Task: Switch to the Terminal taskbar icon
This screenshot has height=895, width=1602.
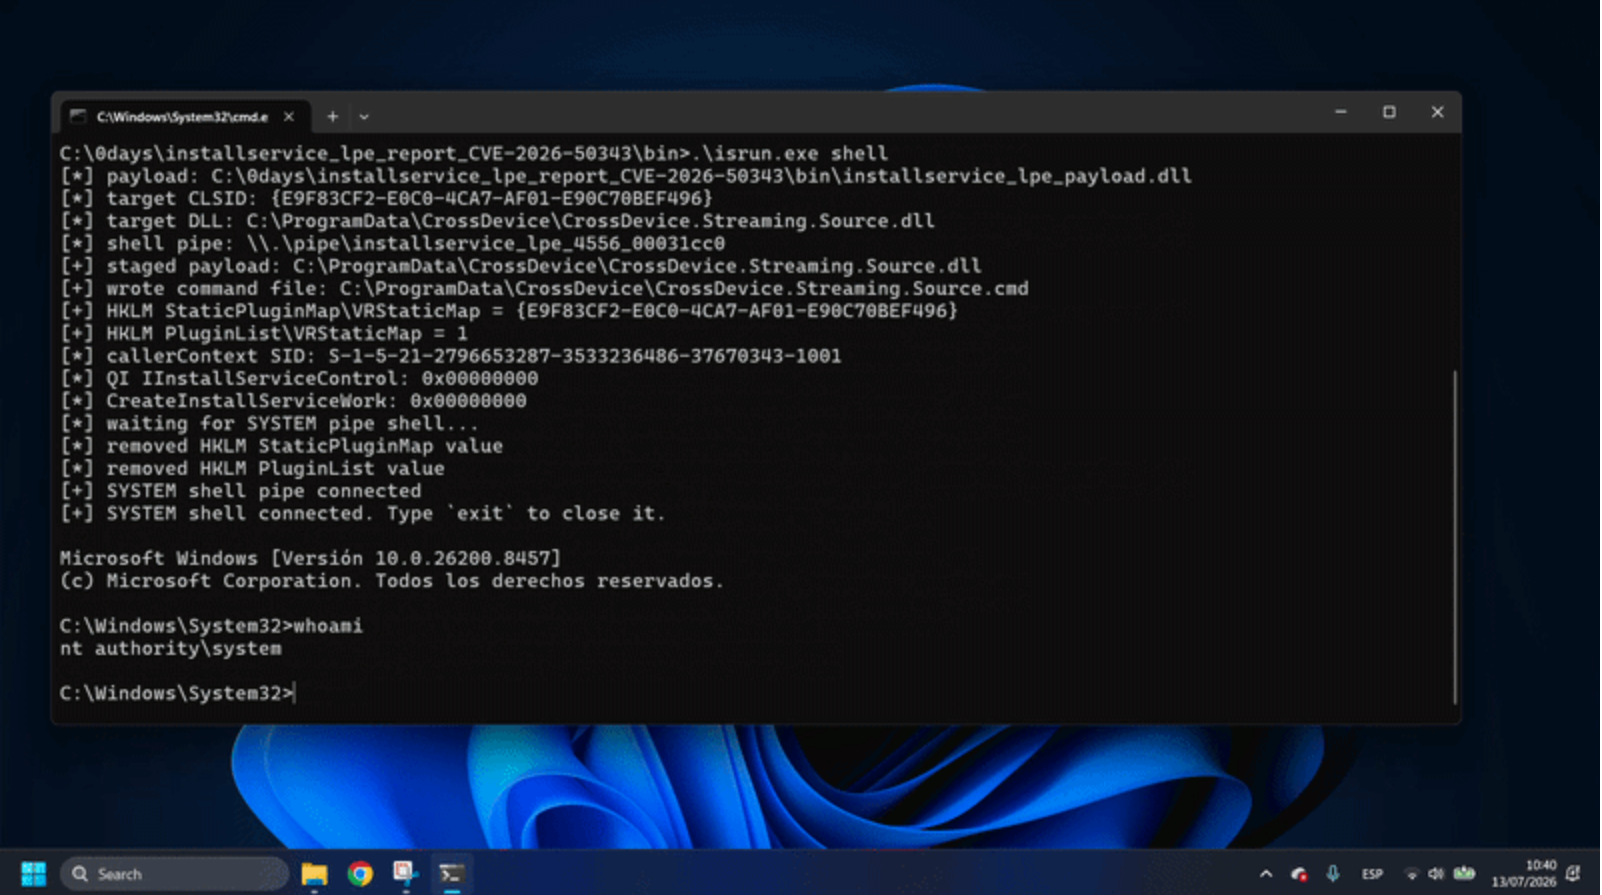Action: (x=451, y=874)
